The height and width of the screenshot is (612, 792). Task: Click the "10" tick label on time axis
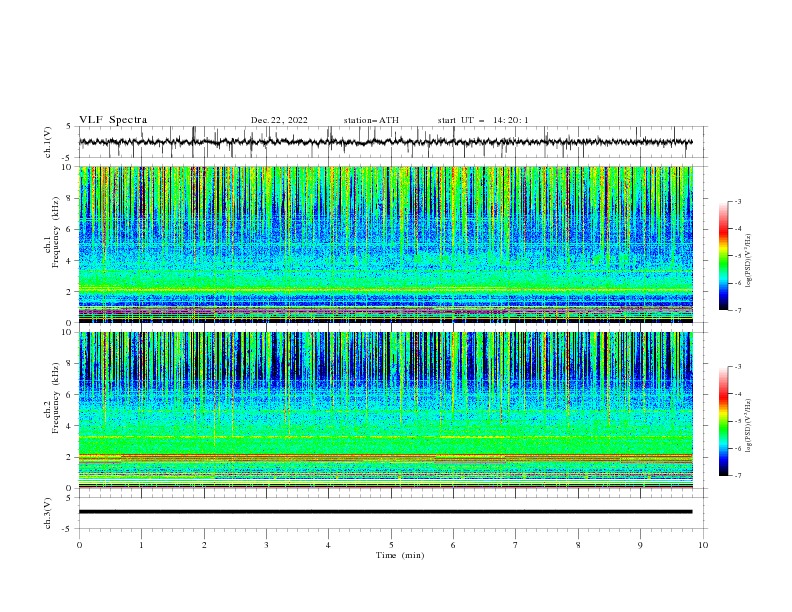click(x=703, y=545)
